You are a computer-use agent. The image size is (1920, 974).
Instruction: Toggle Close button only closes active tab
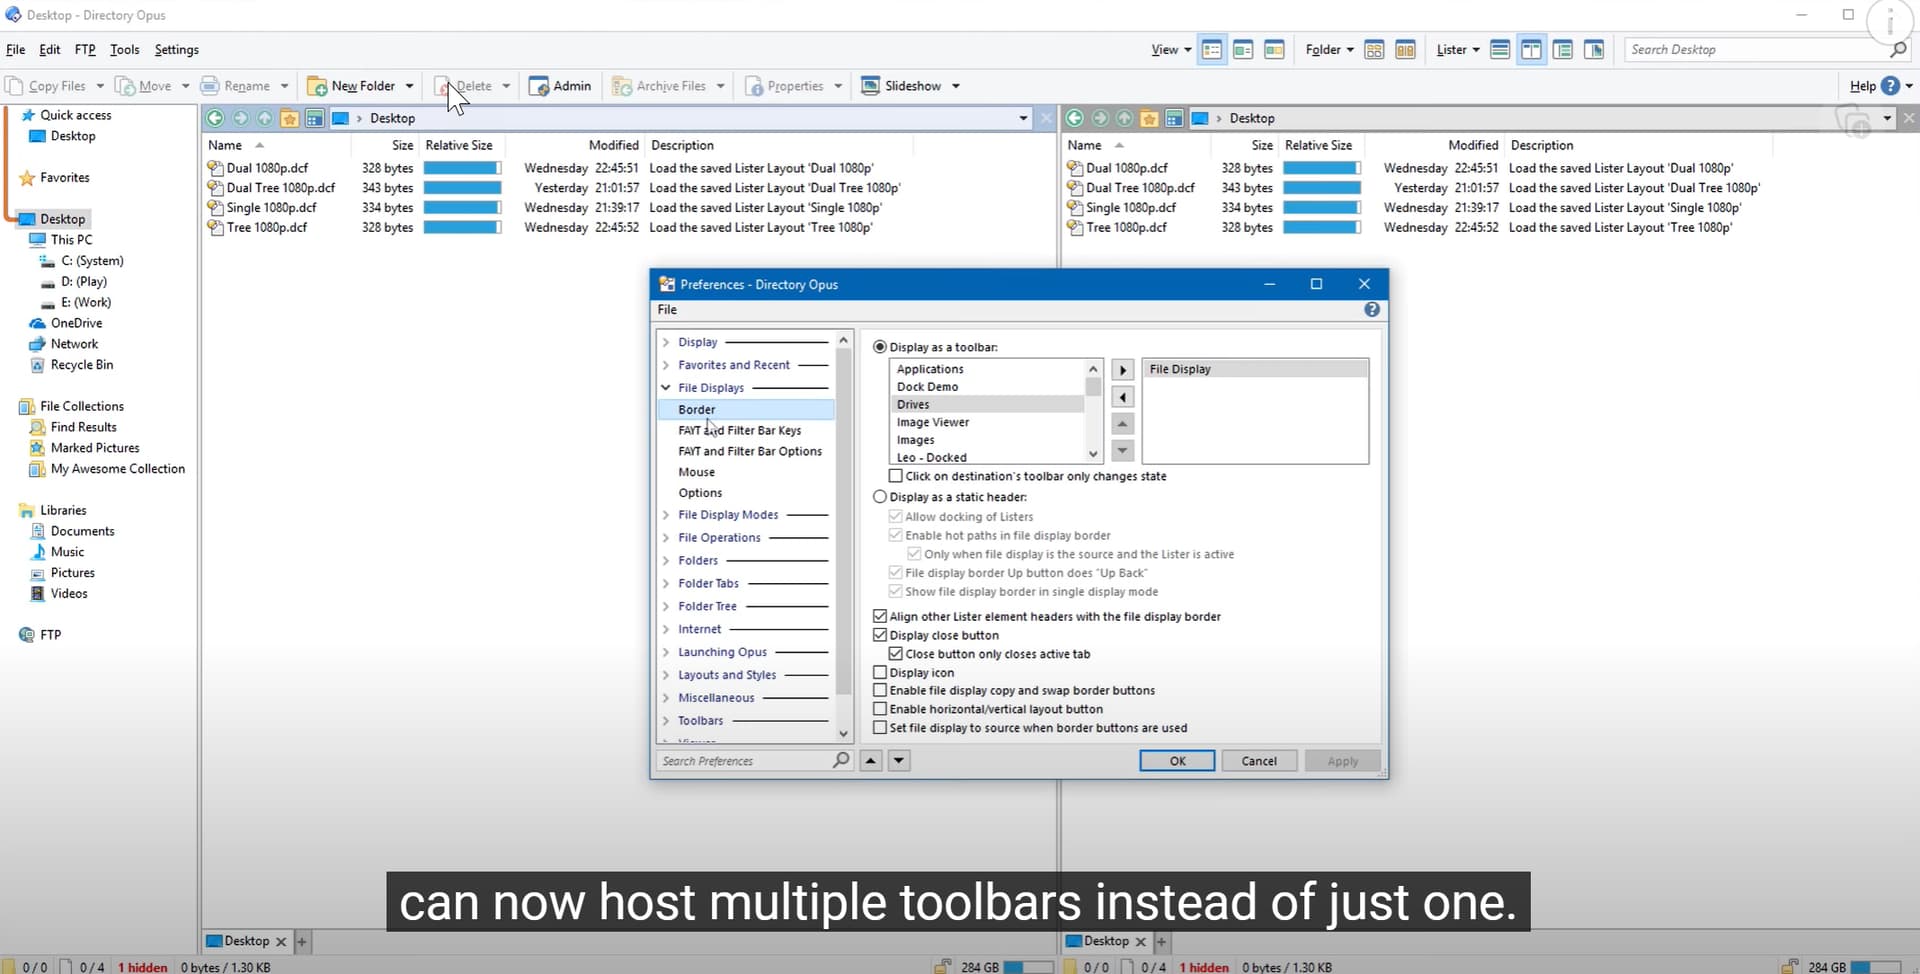(x=896, y=654)
